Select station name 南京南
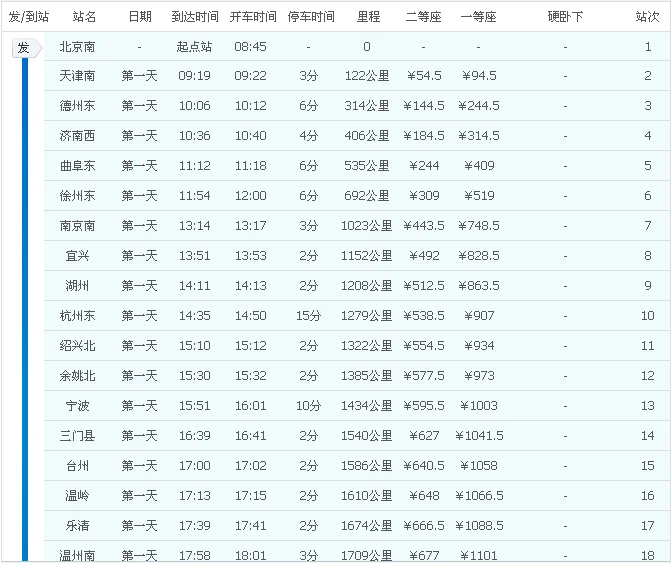 [77, 226]
